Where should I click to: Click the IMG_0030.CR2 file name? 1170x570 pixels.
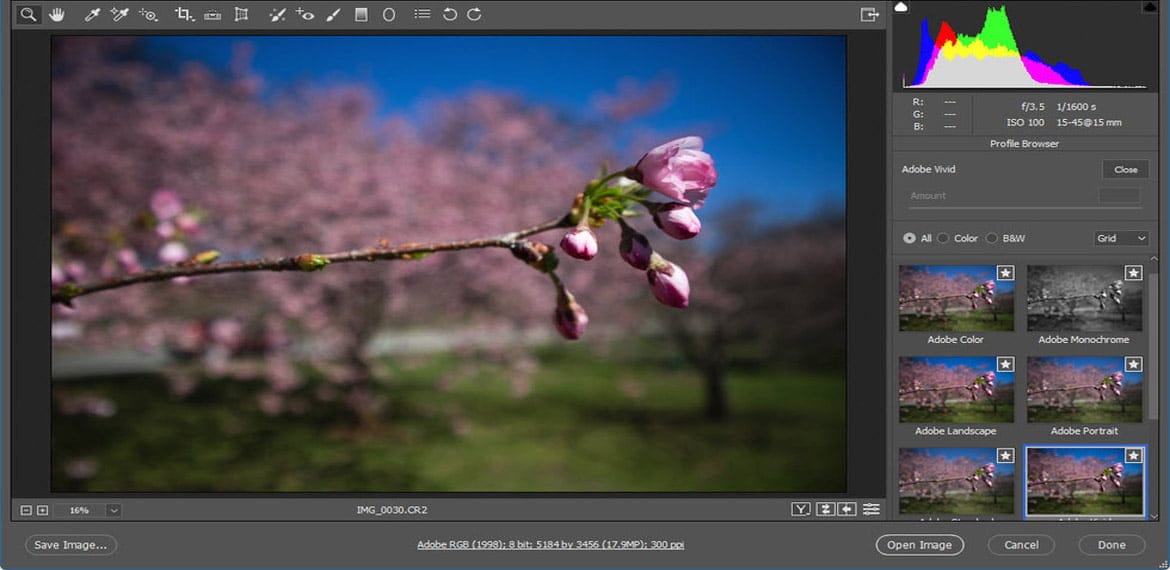392,510
